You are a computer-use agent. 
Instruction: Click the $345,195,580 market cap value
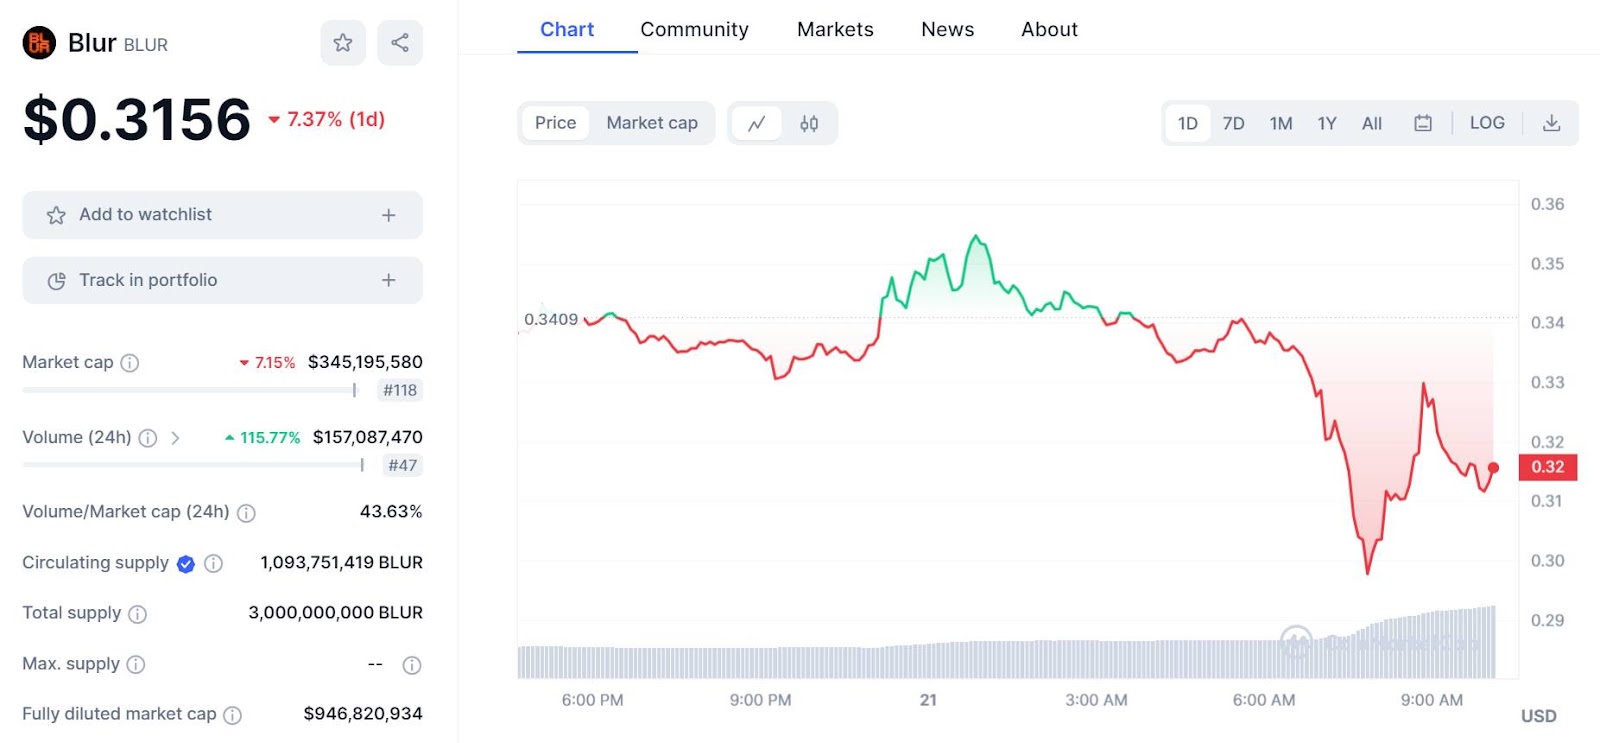pos(365,362)
